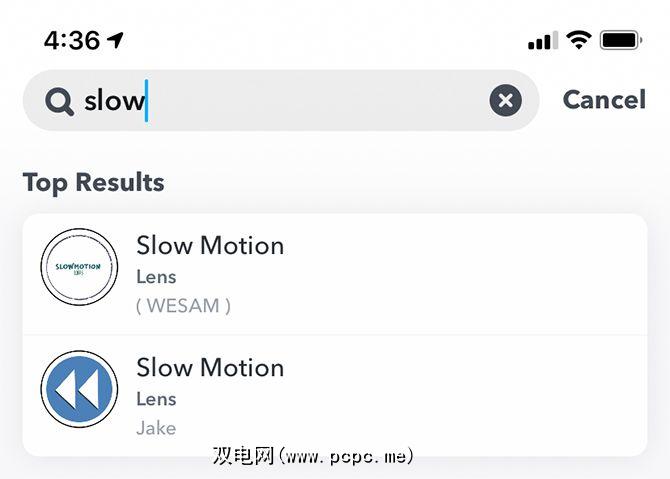
Task: Tap the "( WESAM )" creator name
Action: point(183,306)
